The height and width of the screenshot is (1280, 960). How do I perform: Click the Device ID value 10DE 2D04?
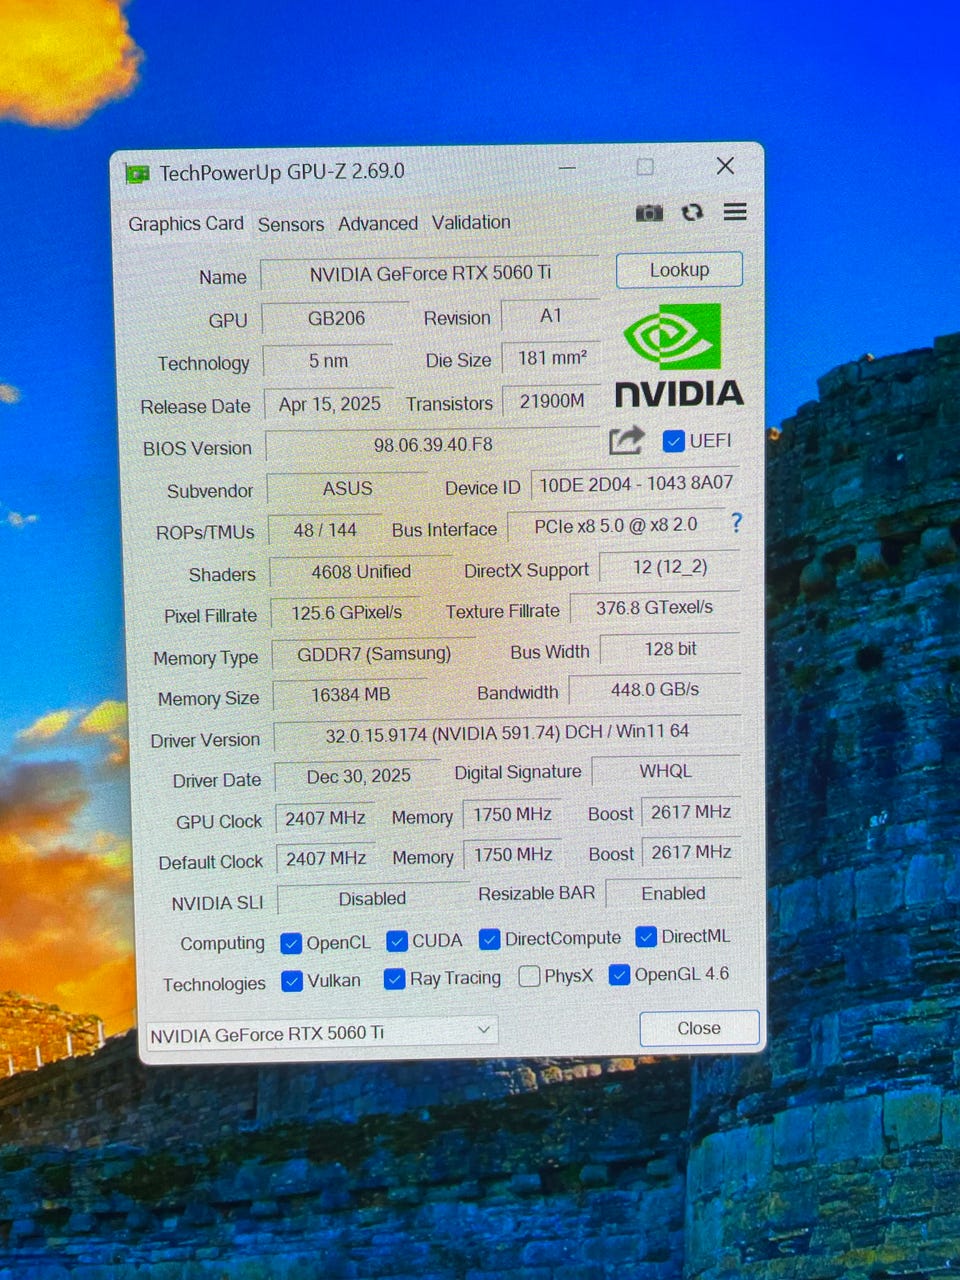tap(636, 484)
